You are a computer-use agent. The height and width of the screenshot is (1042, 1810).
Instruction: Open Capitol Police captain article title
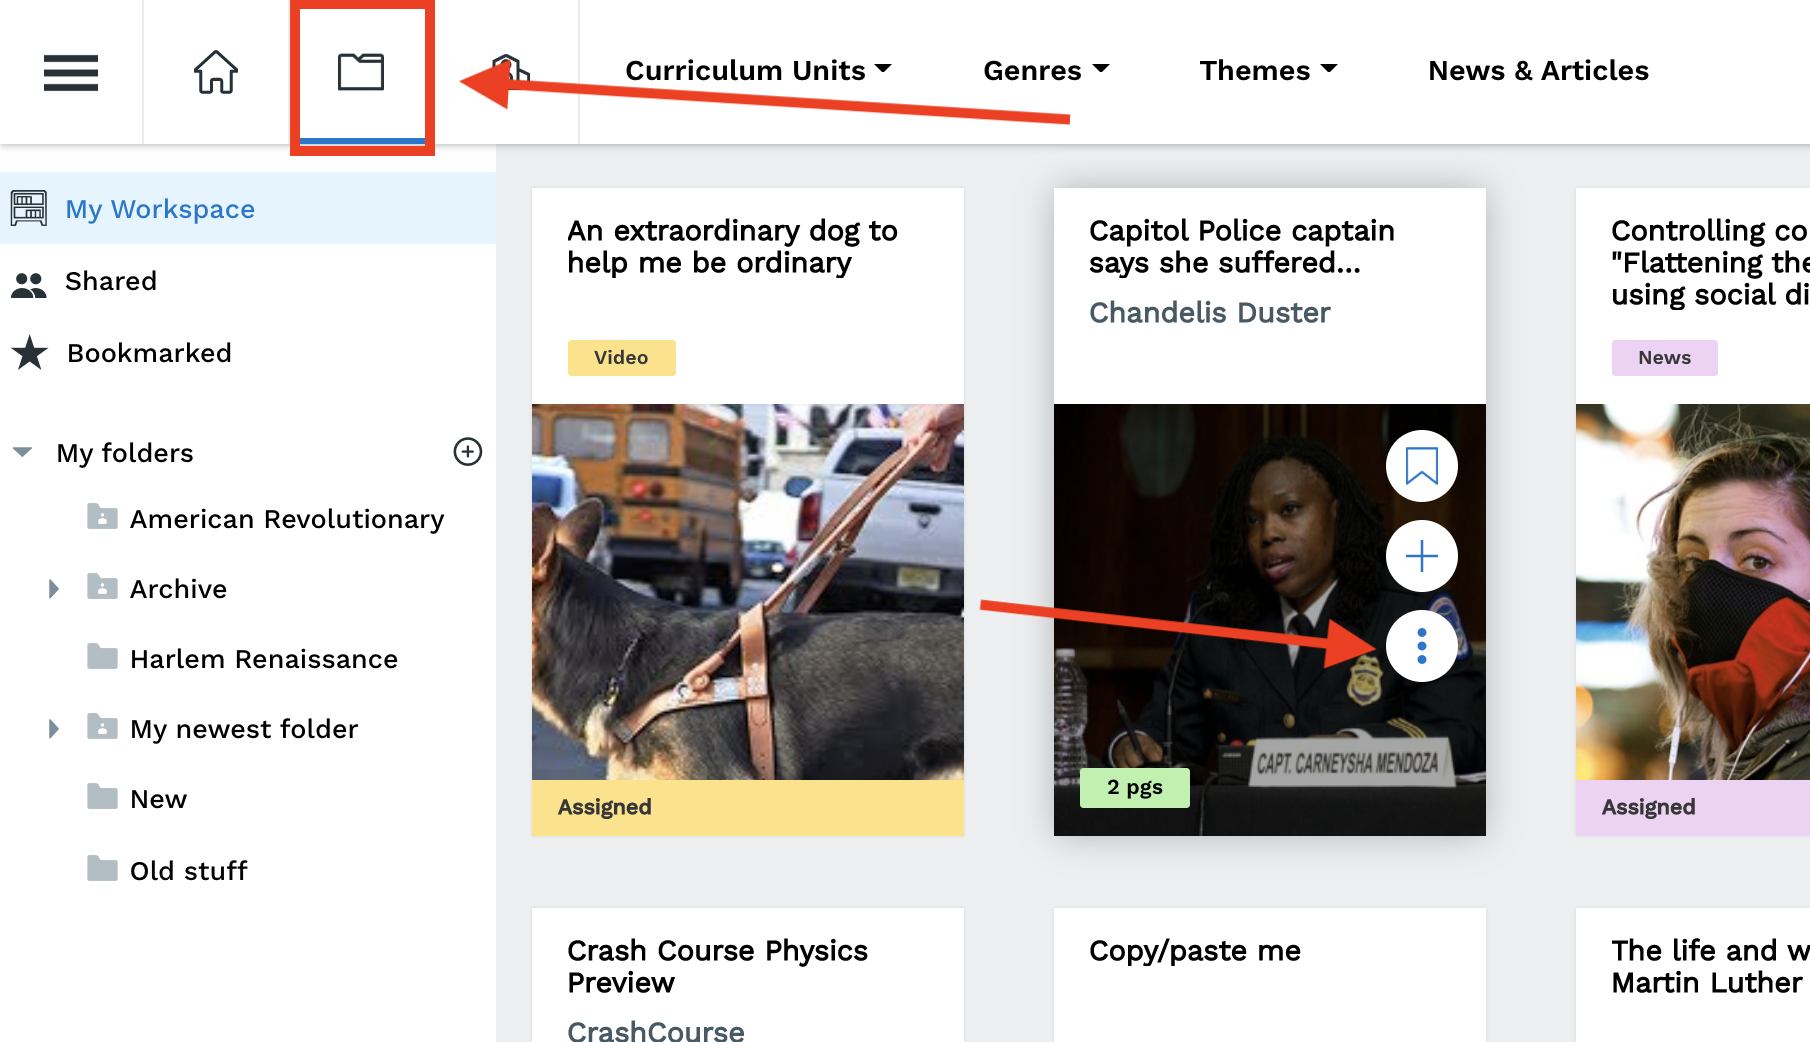tap(1241, 246)
